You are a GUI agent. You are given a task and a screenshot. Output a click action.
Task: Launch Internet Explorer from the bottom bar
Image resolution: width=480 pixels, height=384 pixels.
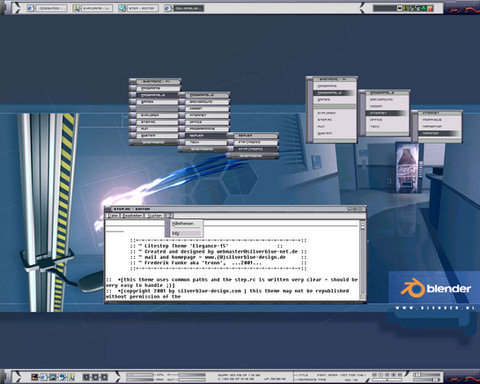click(43, 377)
